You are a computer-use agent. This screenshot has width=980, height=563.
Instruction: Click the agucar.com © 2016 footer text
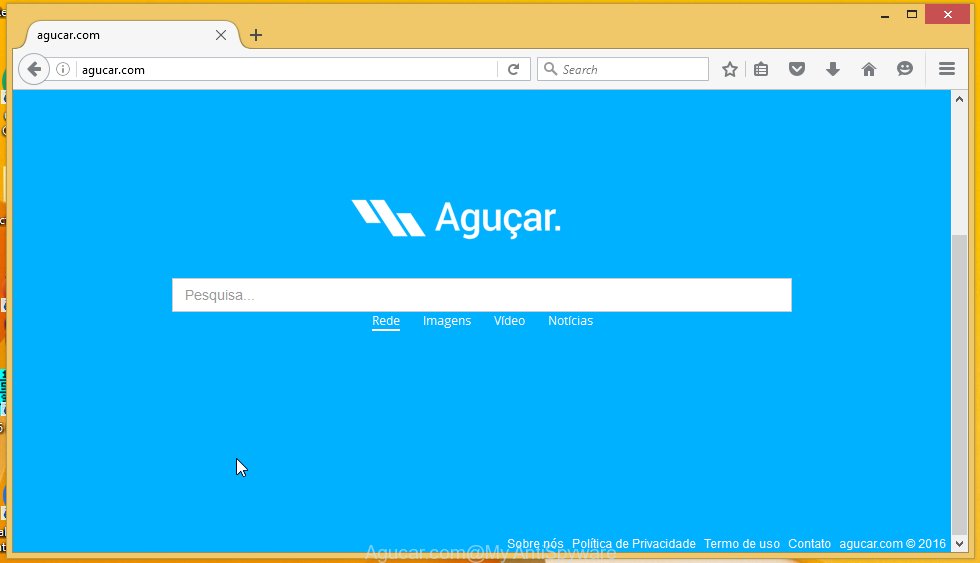[892, 544]
